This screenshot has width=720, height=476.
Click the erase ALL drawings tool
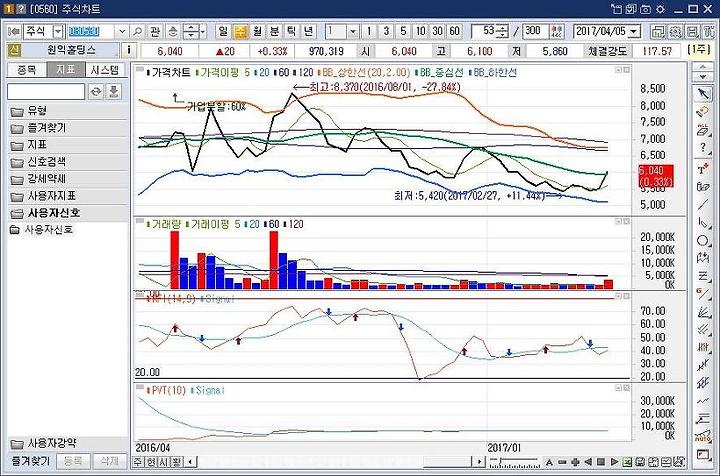(x=703, y=129)
